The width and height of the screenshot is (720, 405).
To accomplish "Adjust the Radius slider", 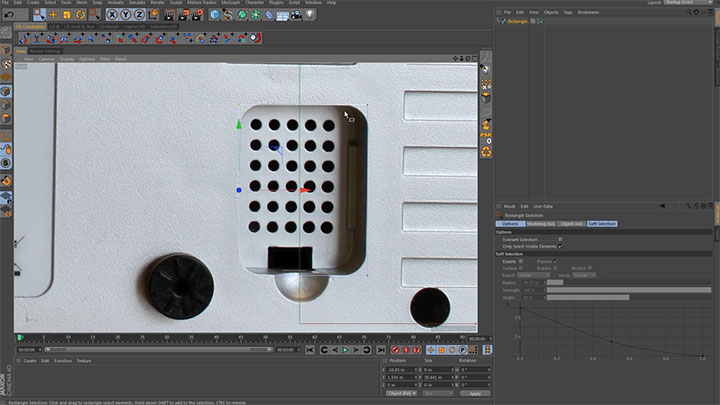I will tap(629, 282).
